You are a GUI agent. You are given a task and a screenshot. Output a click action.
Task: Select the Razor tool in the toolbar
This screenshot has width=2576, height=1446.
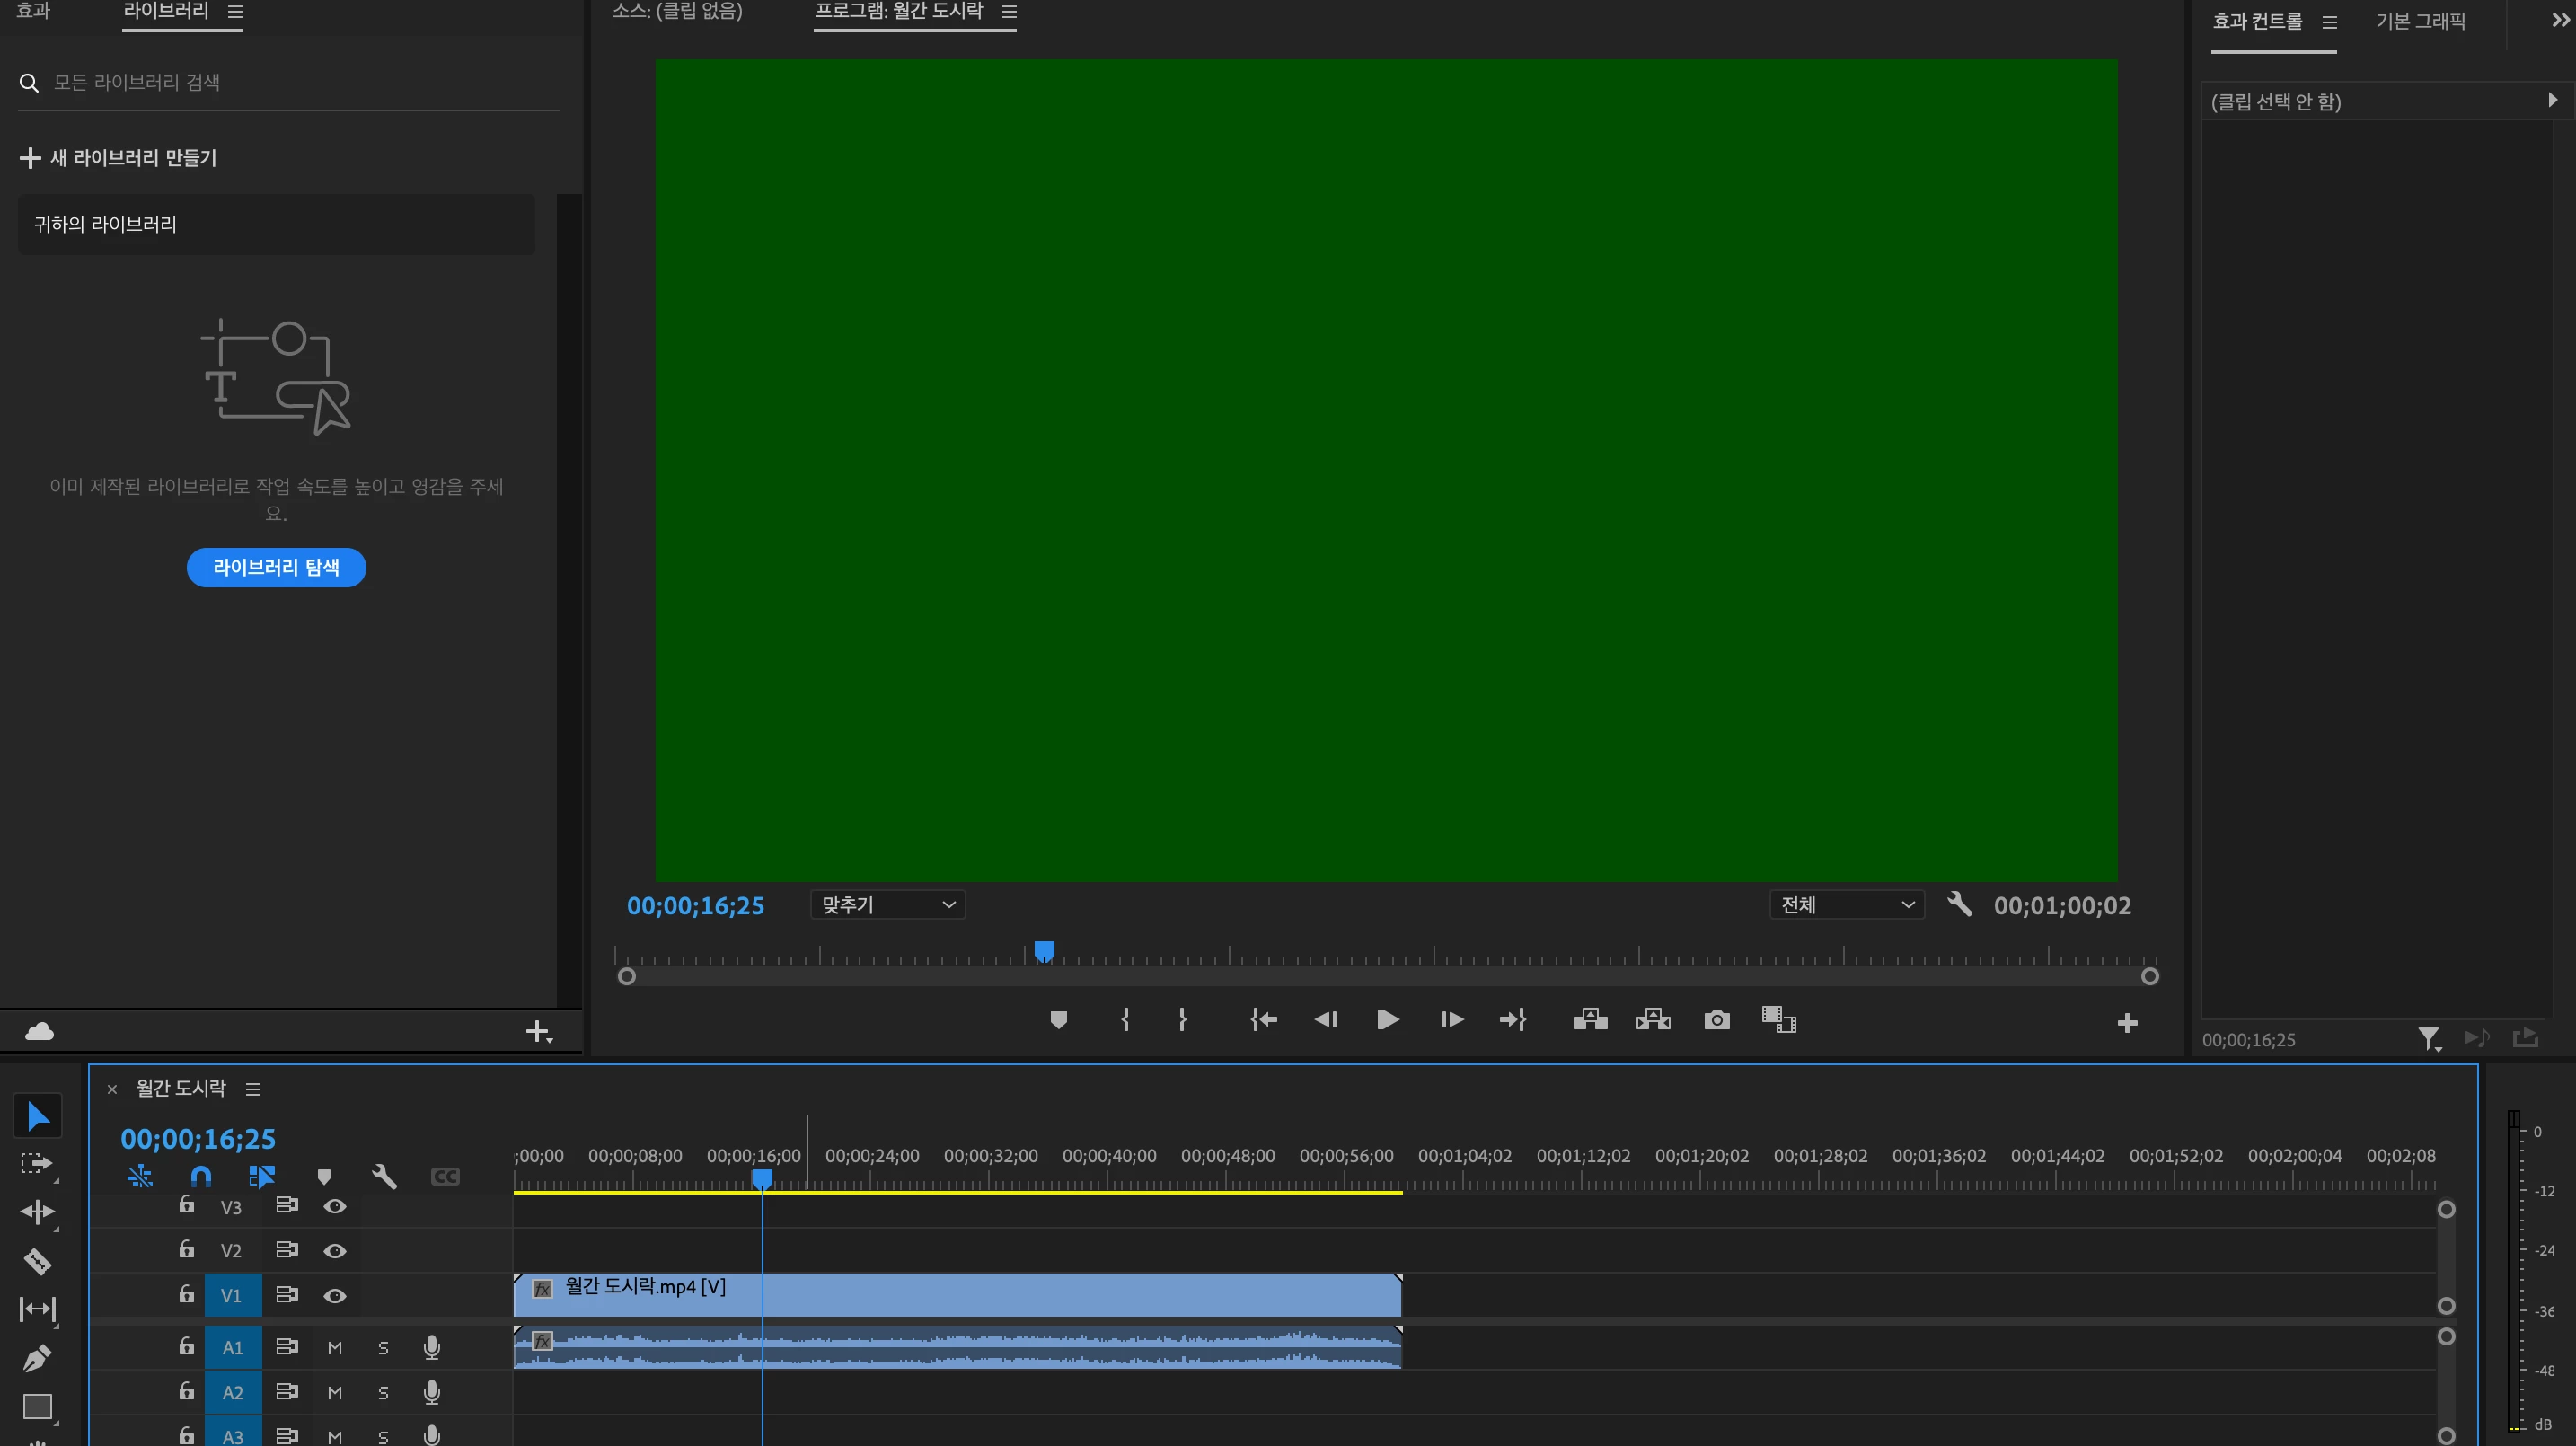[x=37, y=1261]
